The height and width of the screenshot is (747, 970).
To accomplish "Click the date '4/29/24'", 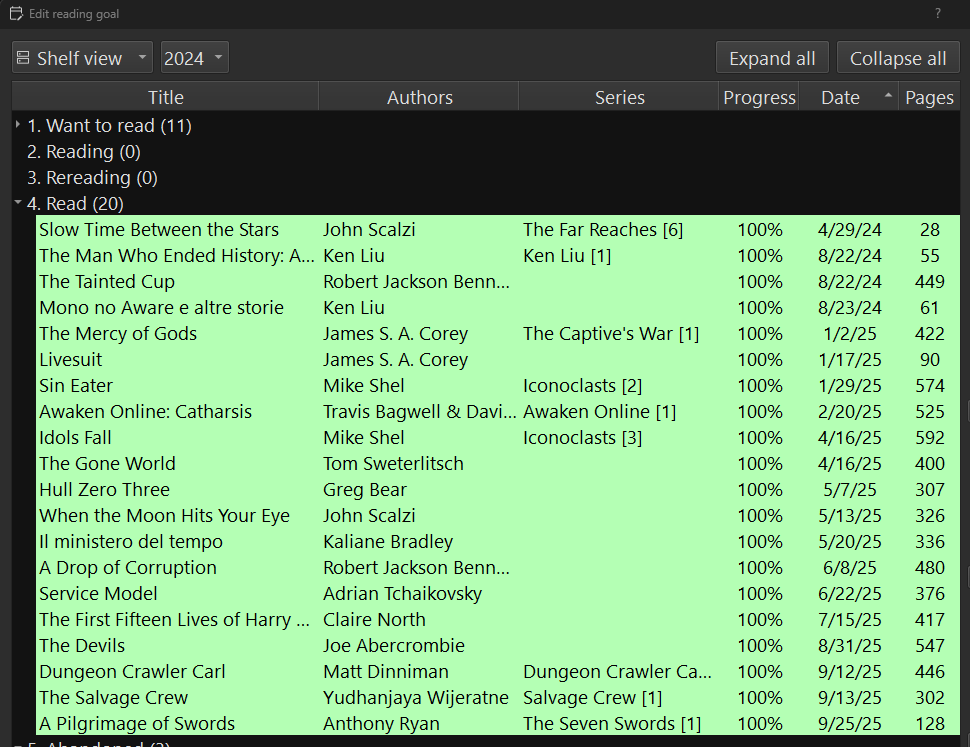I will (x=849, y=229).
